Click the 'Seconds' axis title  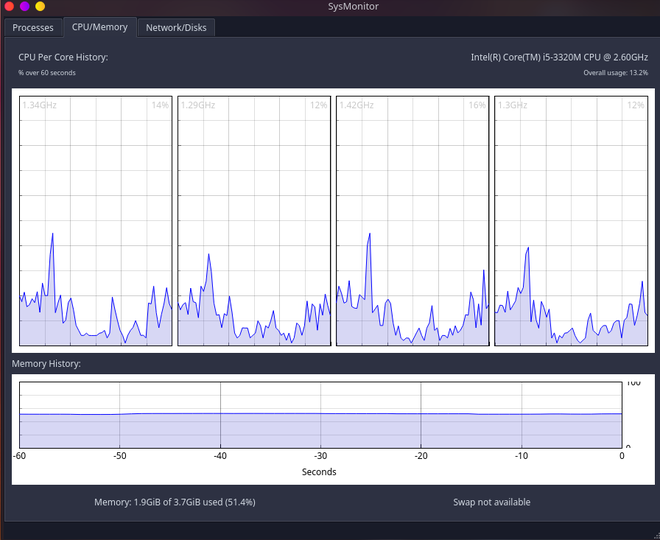pos(319,472)
